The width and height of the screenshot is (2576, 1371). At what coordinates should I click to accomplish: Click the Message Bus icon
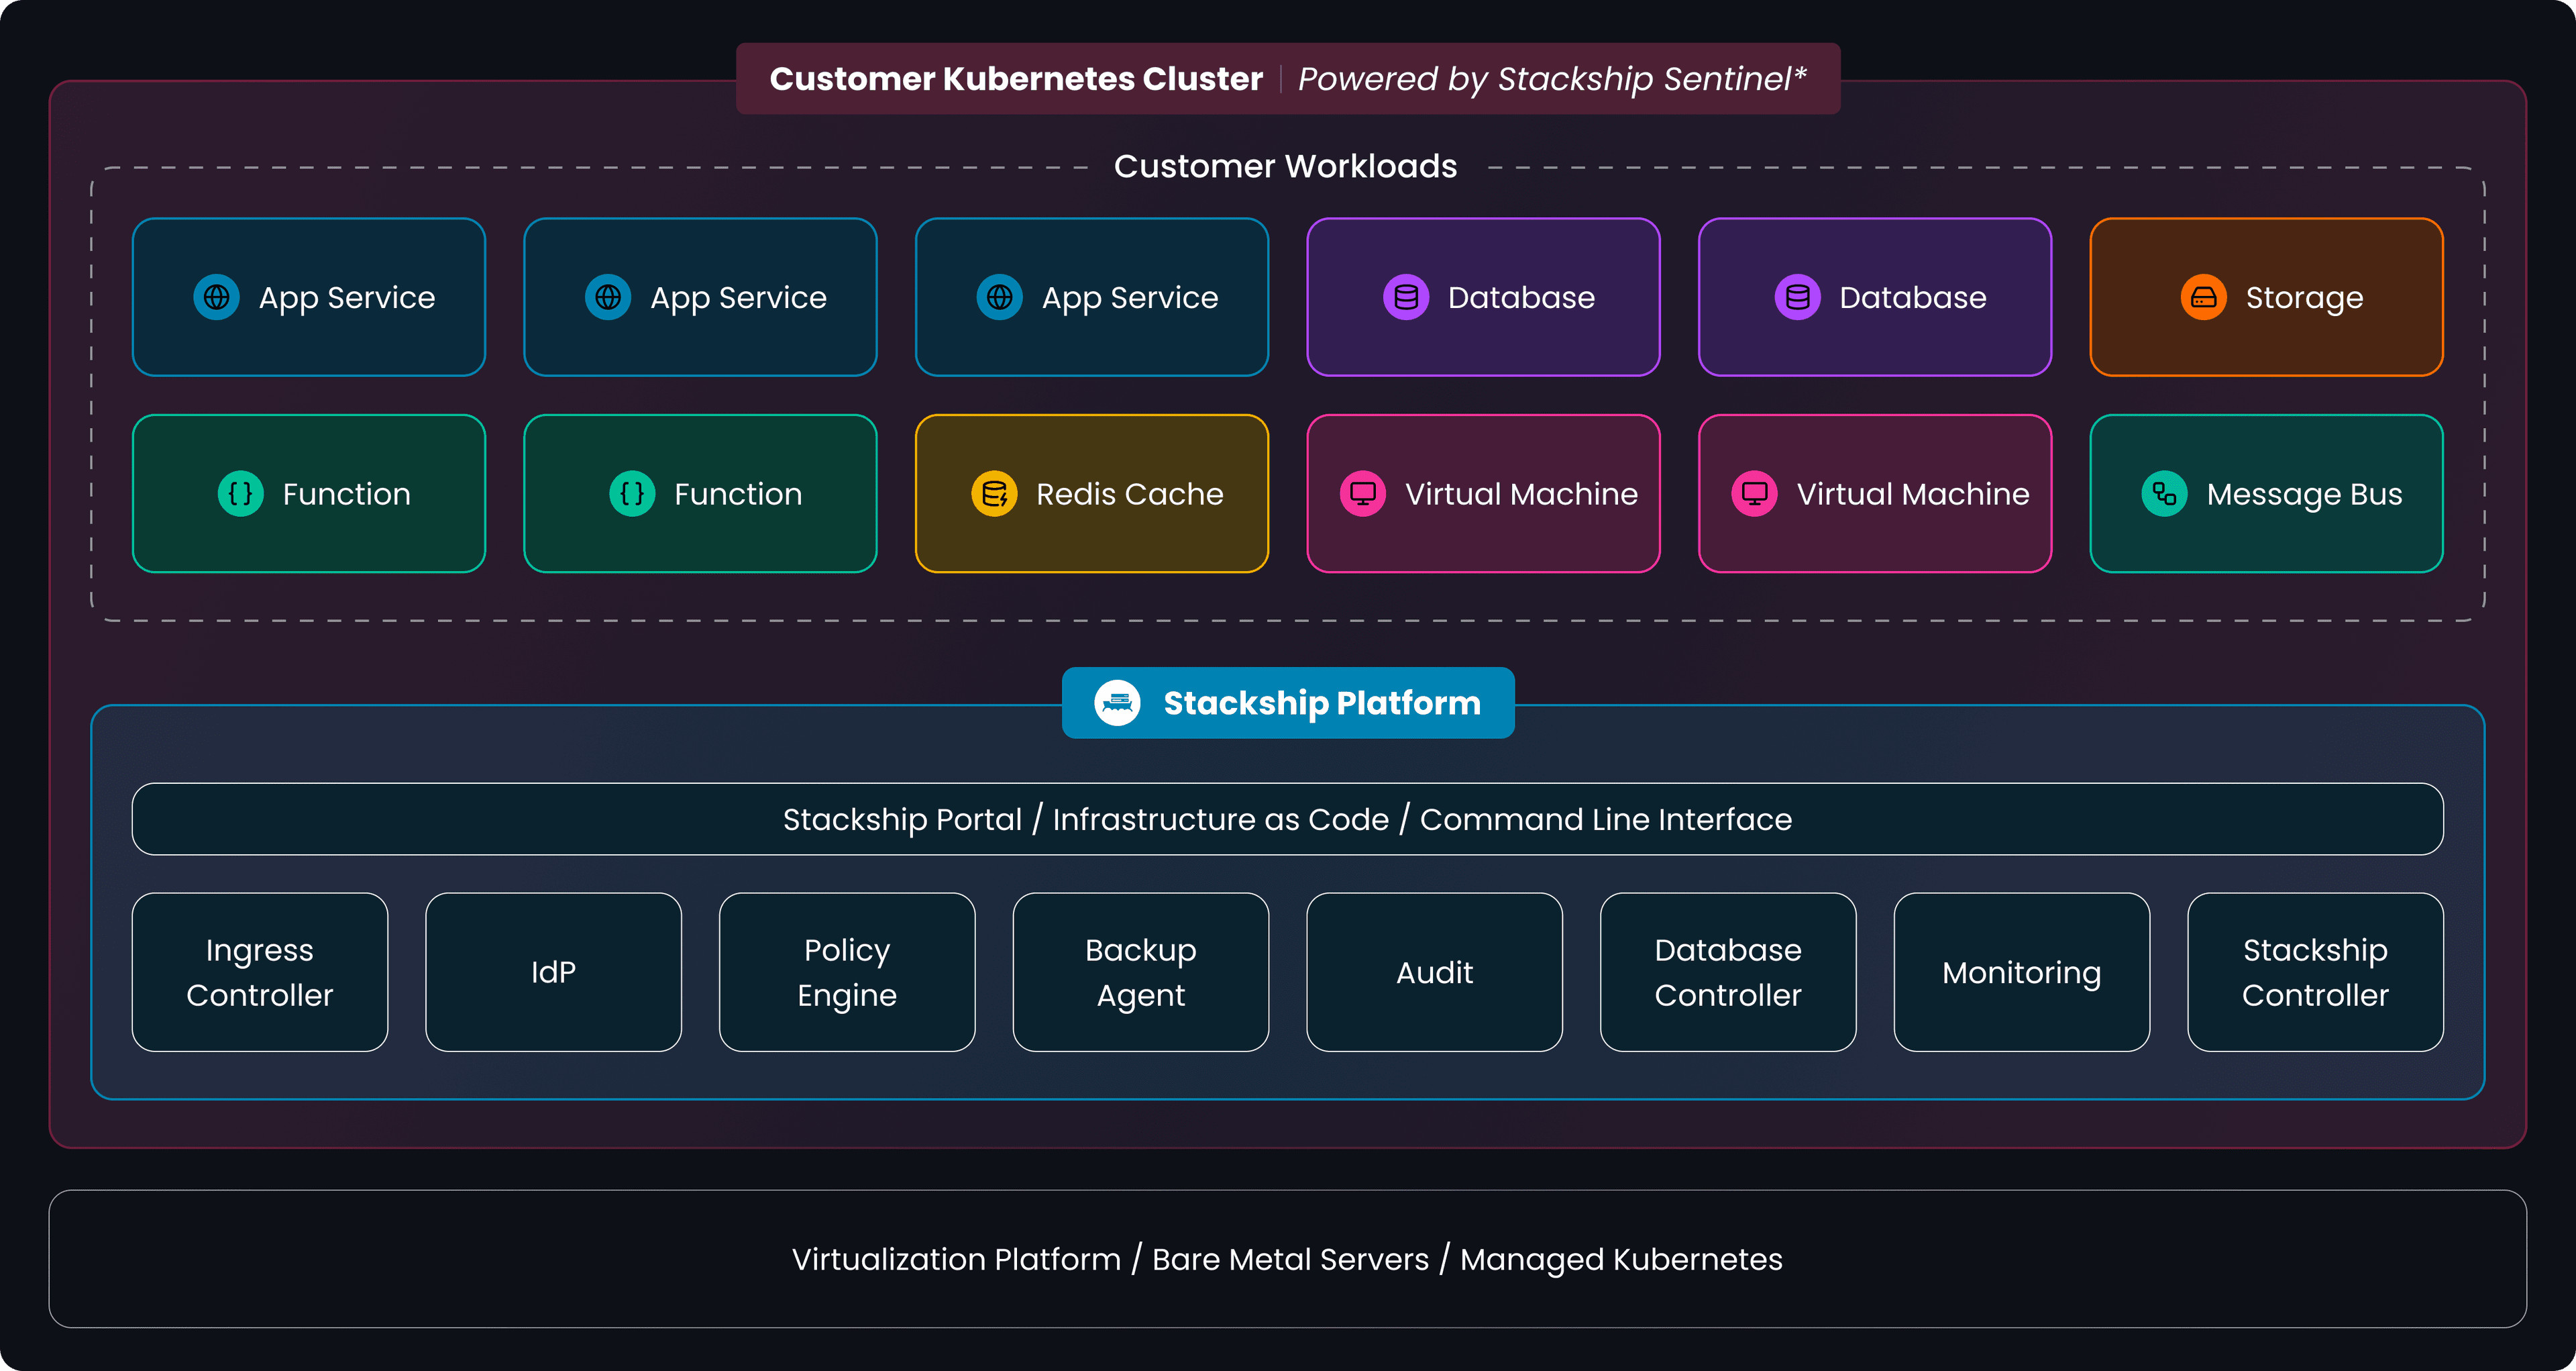point(2164,494)
